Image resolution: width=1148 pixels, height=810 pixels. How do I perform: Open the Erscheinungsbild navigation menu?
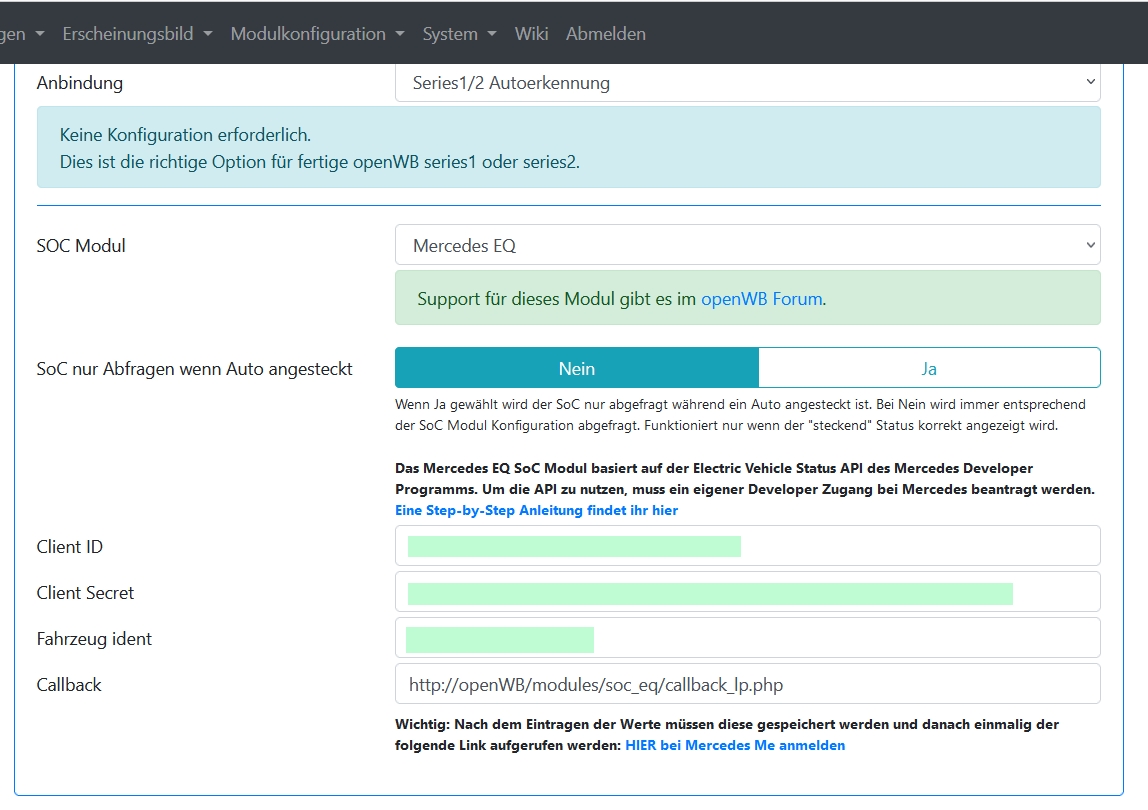[137, 34]
